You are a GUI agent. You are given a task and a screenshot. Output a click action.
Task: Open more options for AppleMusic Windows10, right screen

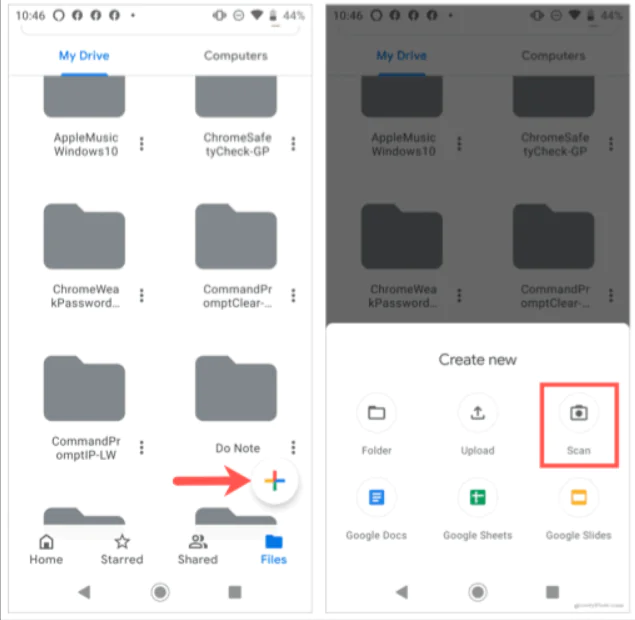point(459,144)
